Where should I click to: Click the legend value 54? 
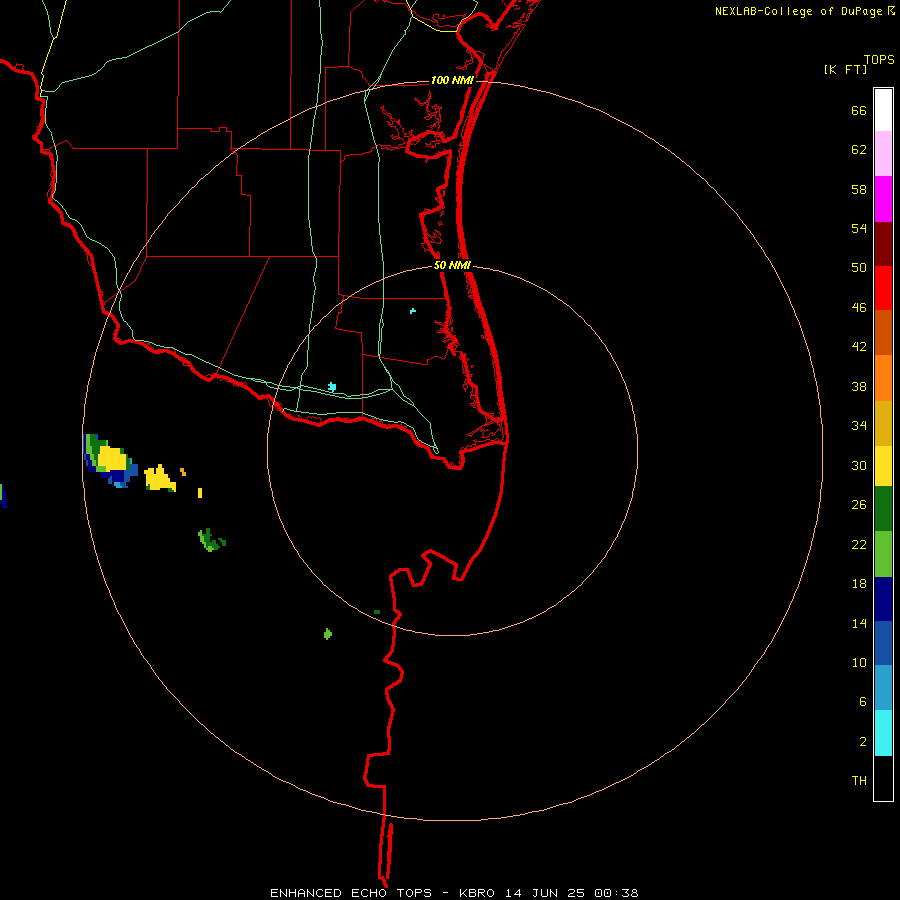(x=859, y=228)
